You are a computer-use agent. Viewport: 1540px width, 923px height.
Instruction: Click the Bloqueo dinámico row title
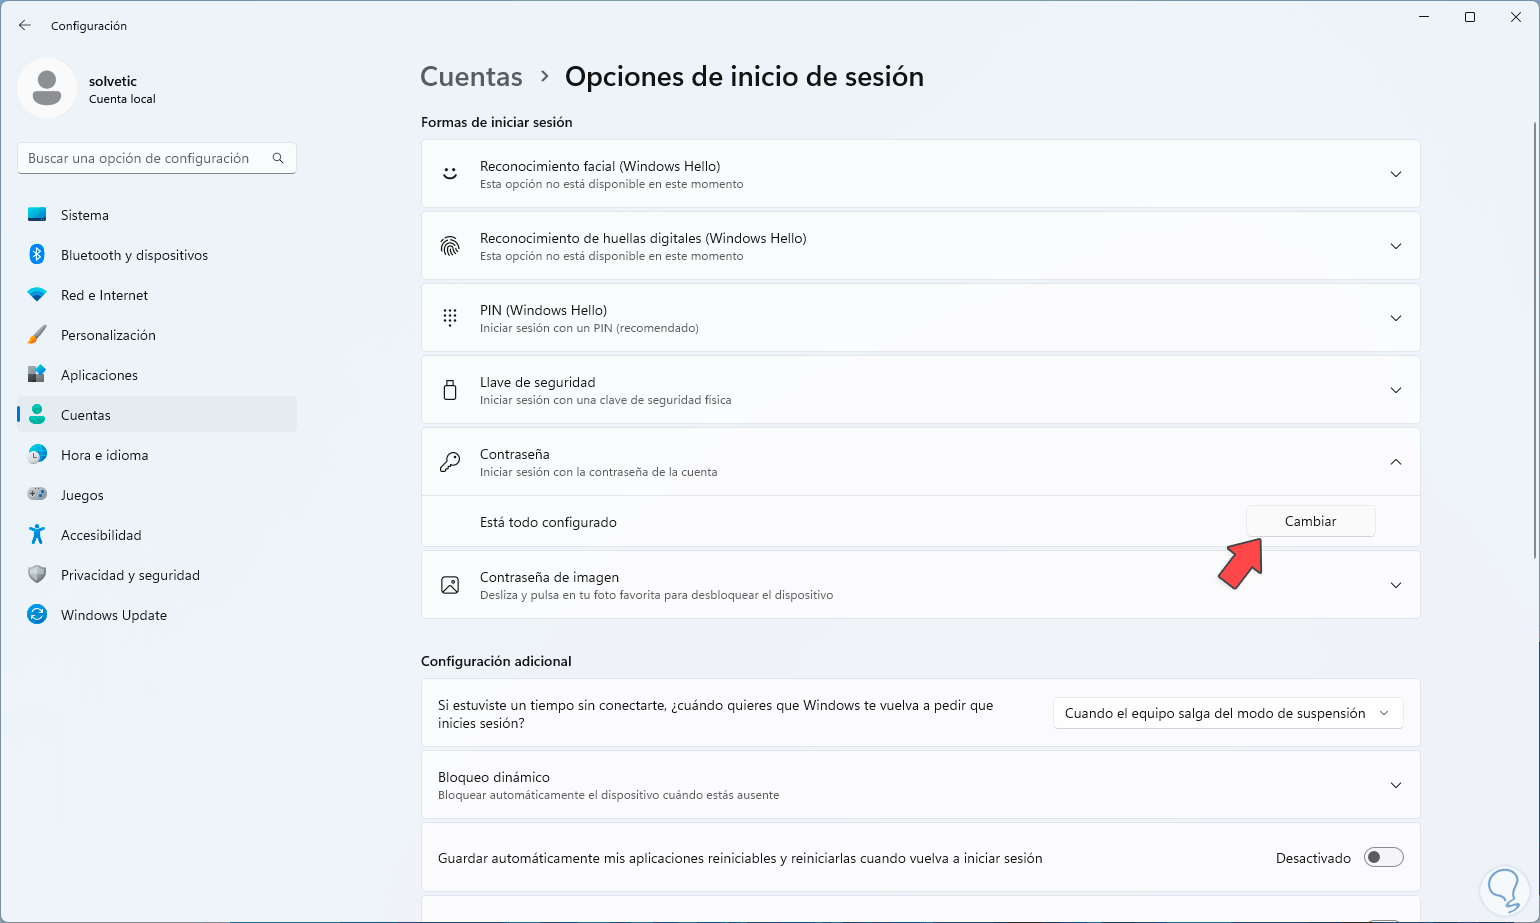[494, 777]
